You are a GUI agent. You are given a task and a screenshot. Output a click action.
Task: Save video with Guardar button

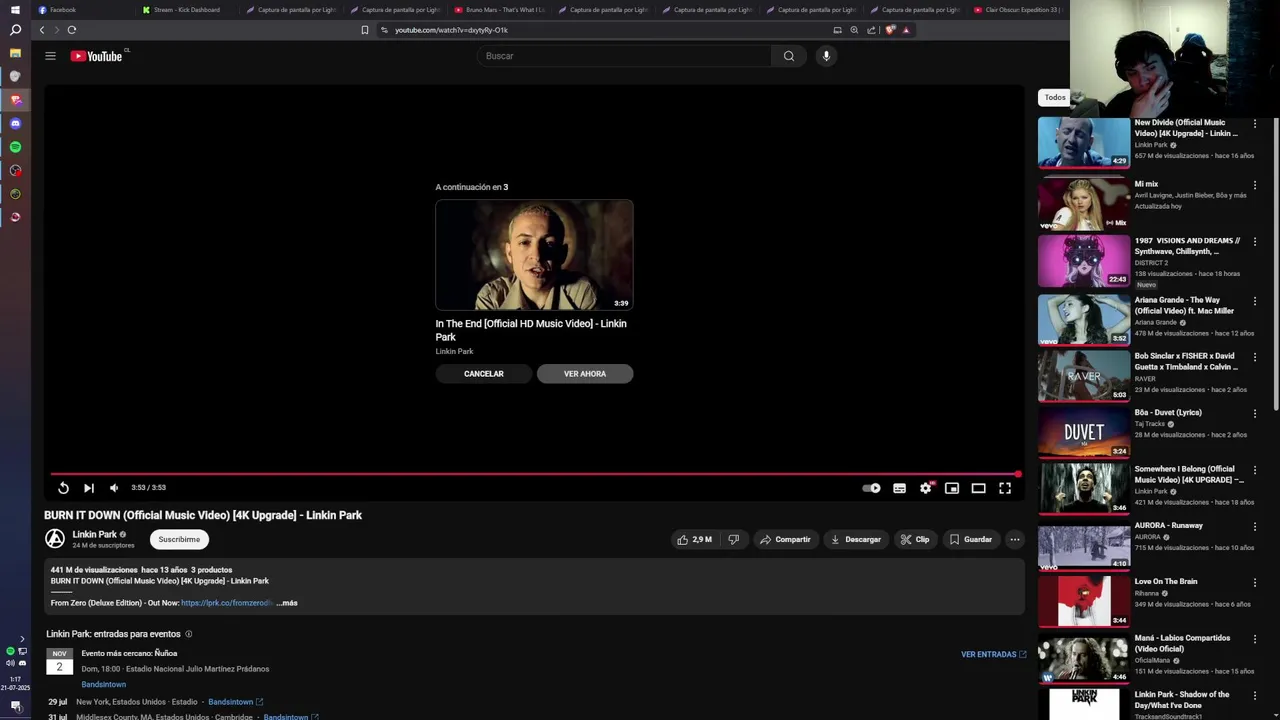tap(971, 539)
